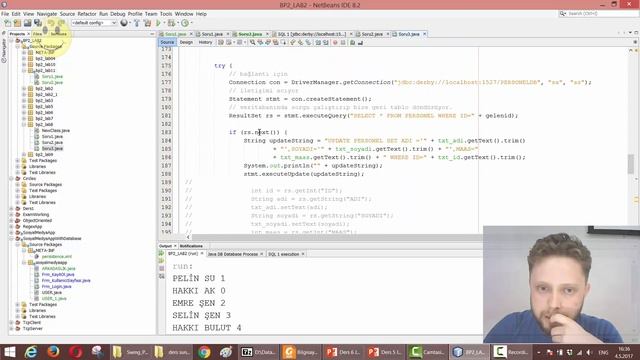Select the TcpServer project
Image resolution: width=640 pixels, height=360 pixels.
click(x=33, y=329)
